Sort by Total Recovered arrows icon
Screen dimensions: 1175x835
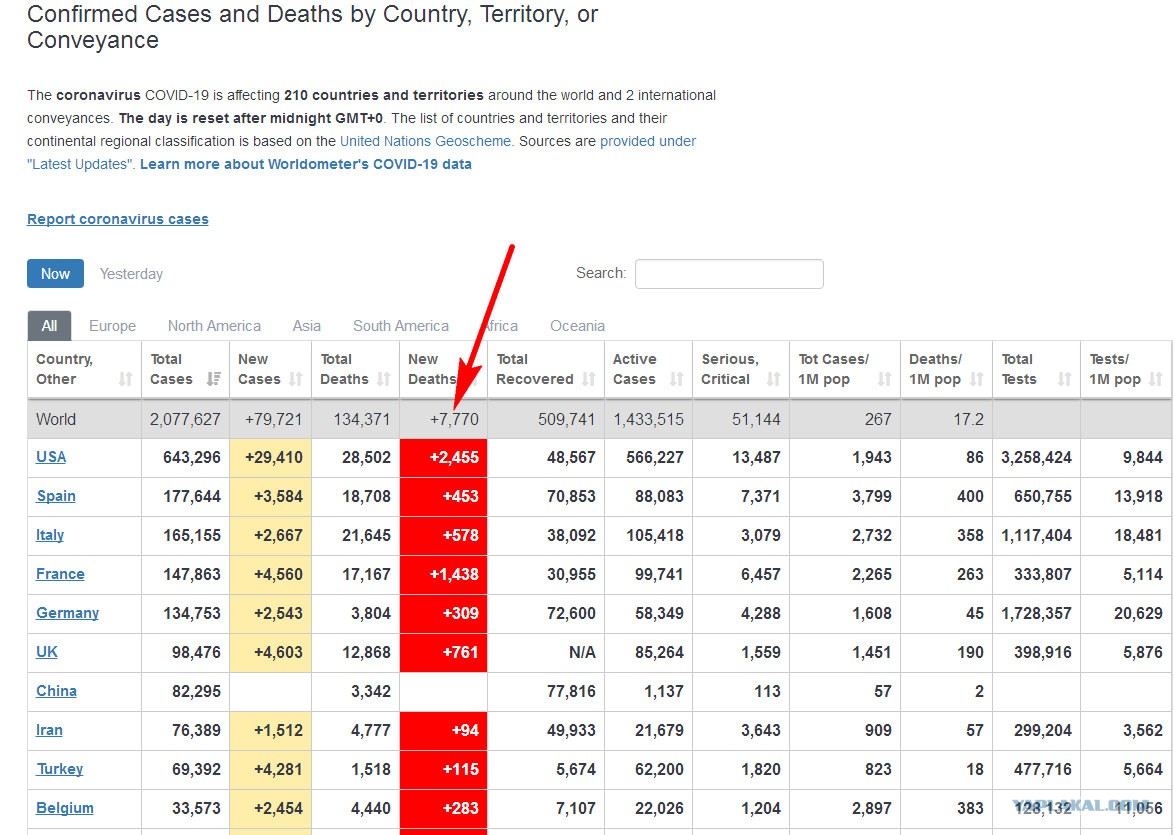pyautogui.click(x=588, y=379)
